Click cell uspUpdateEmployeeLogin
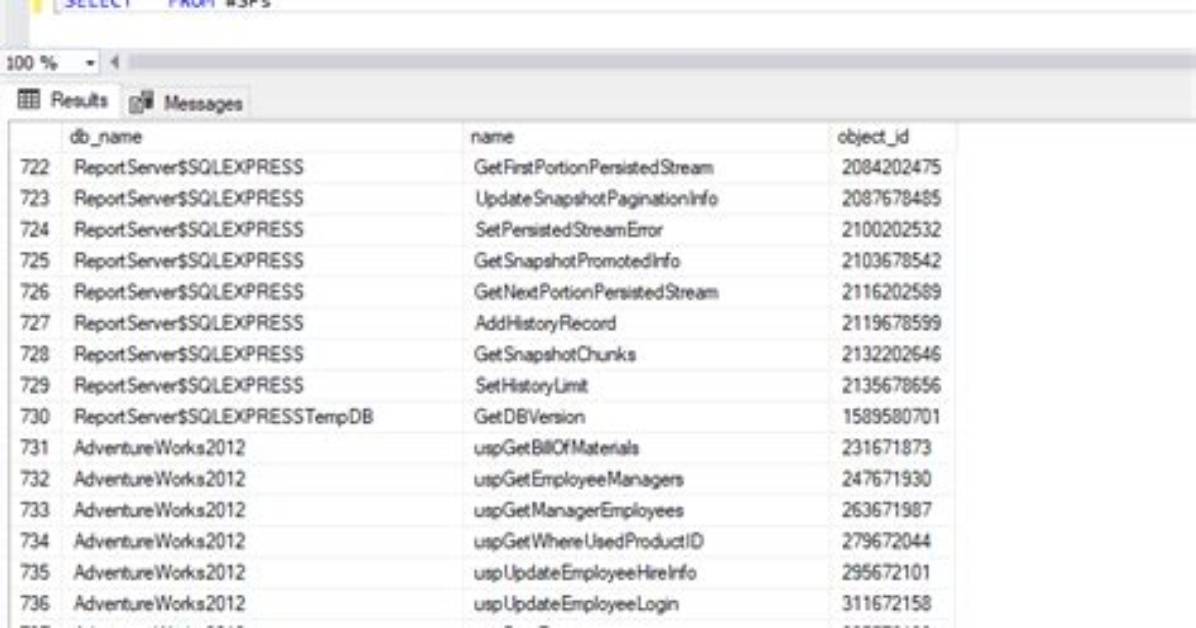The image size is (1196, 628). tap(646, 604)
